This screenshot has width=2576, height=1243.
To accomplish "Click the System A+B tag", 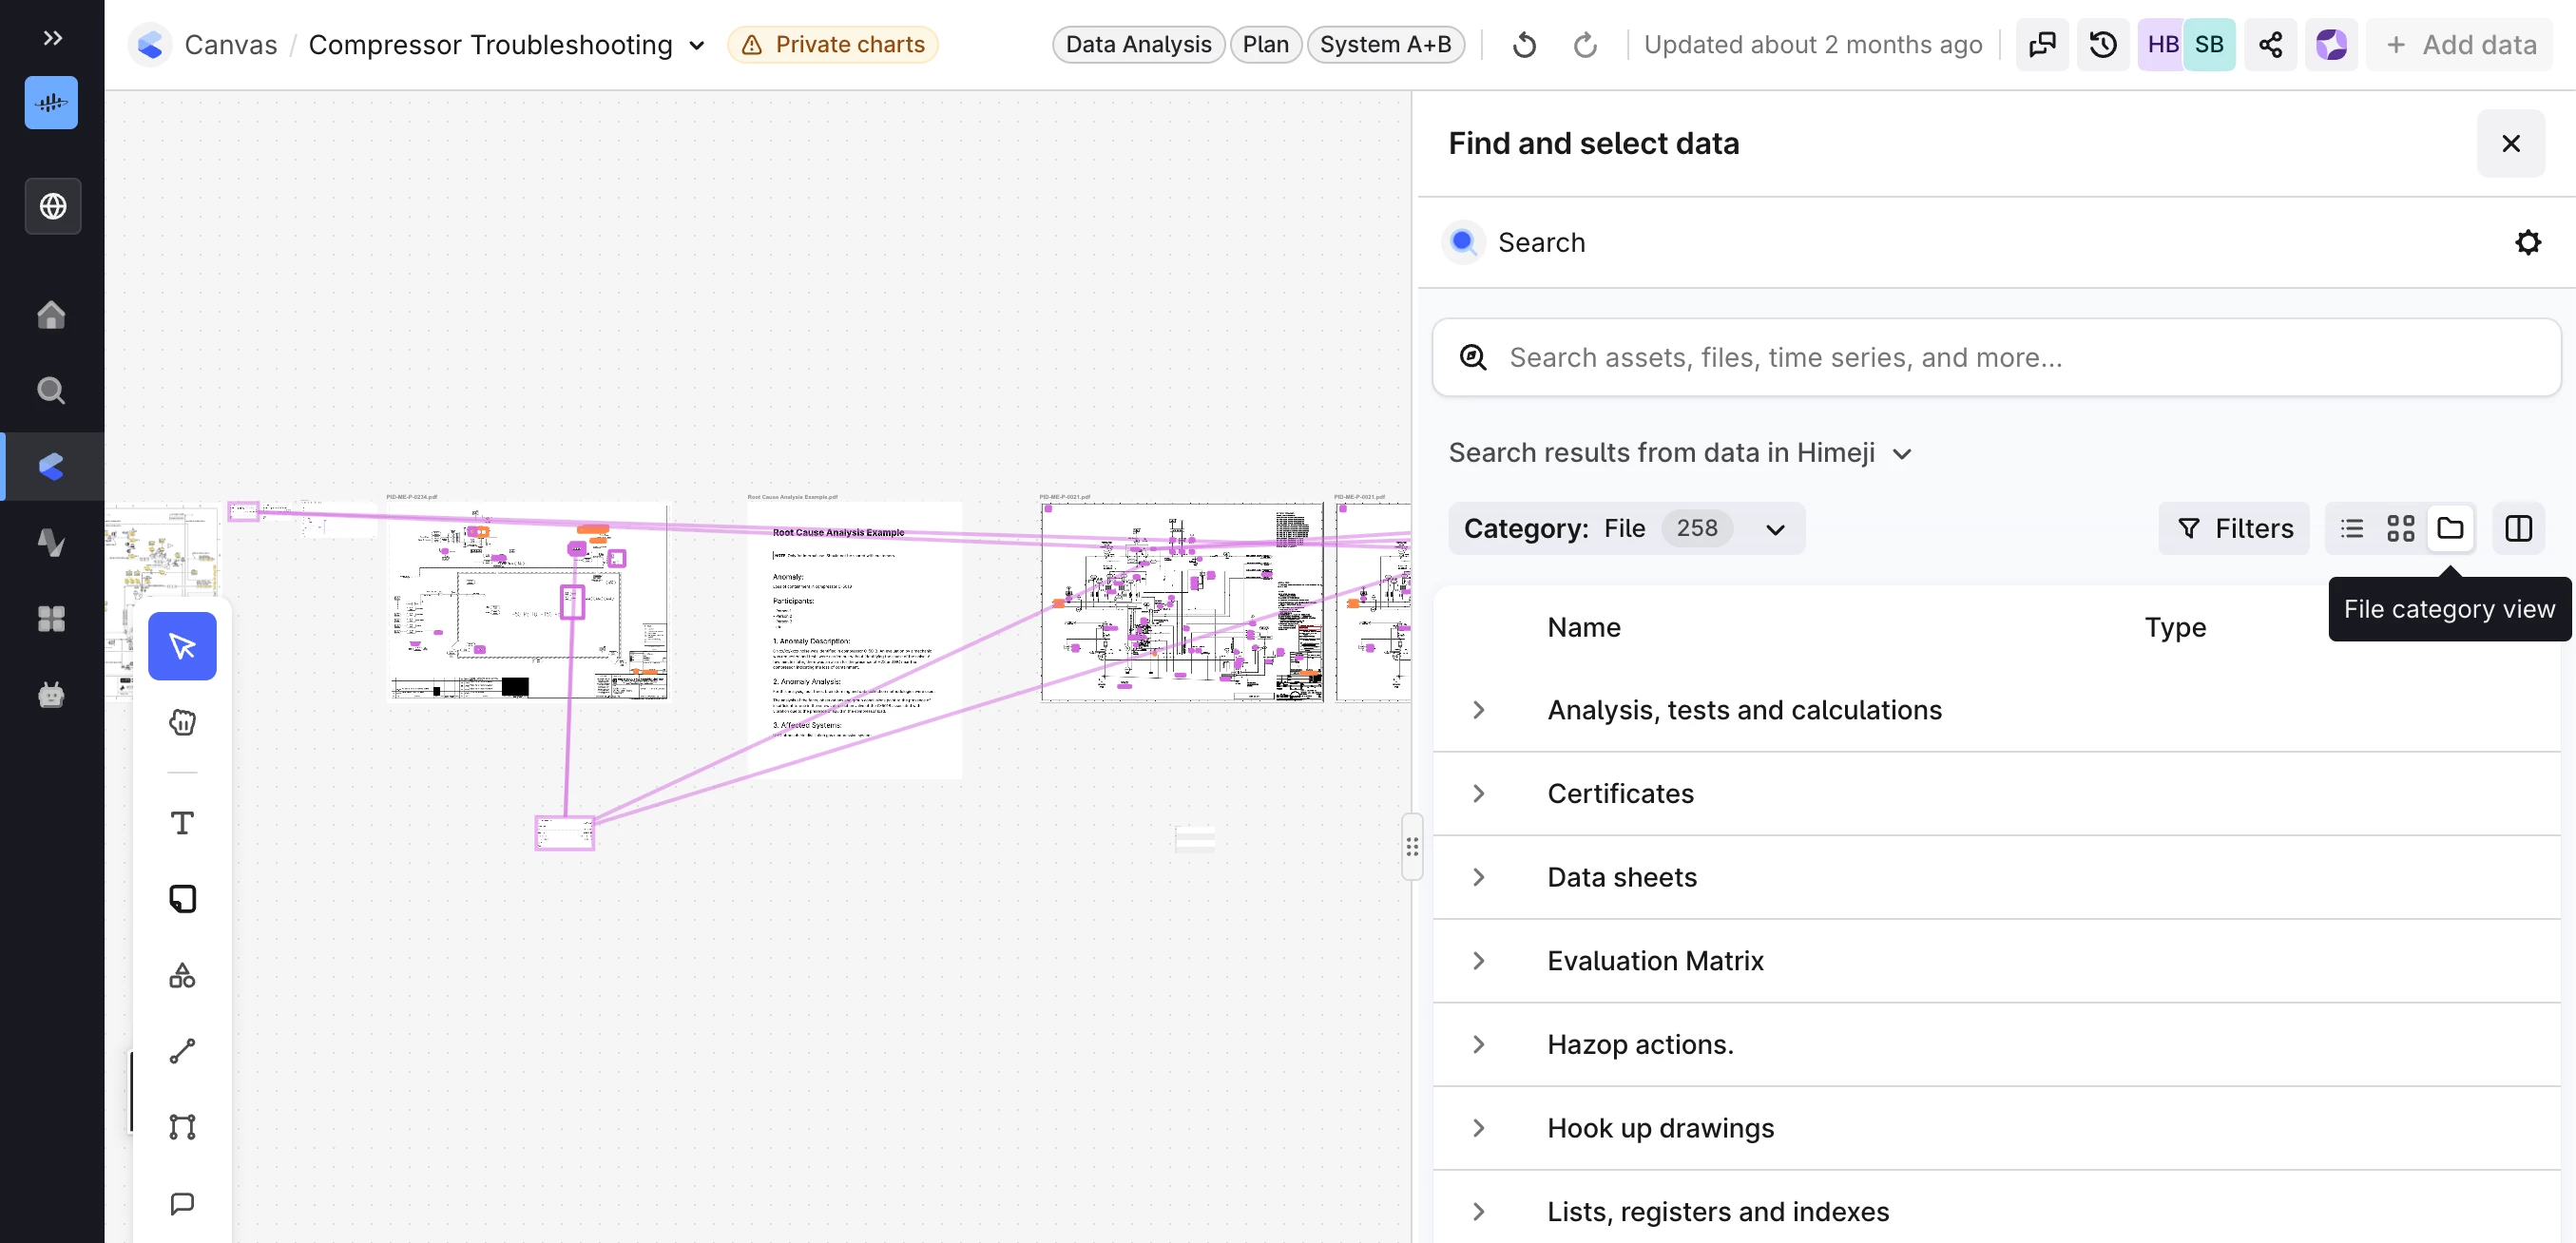I will pyautogui.click(x=1385, y=45).
